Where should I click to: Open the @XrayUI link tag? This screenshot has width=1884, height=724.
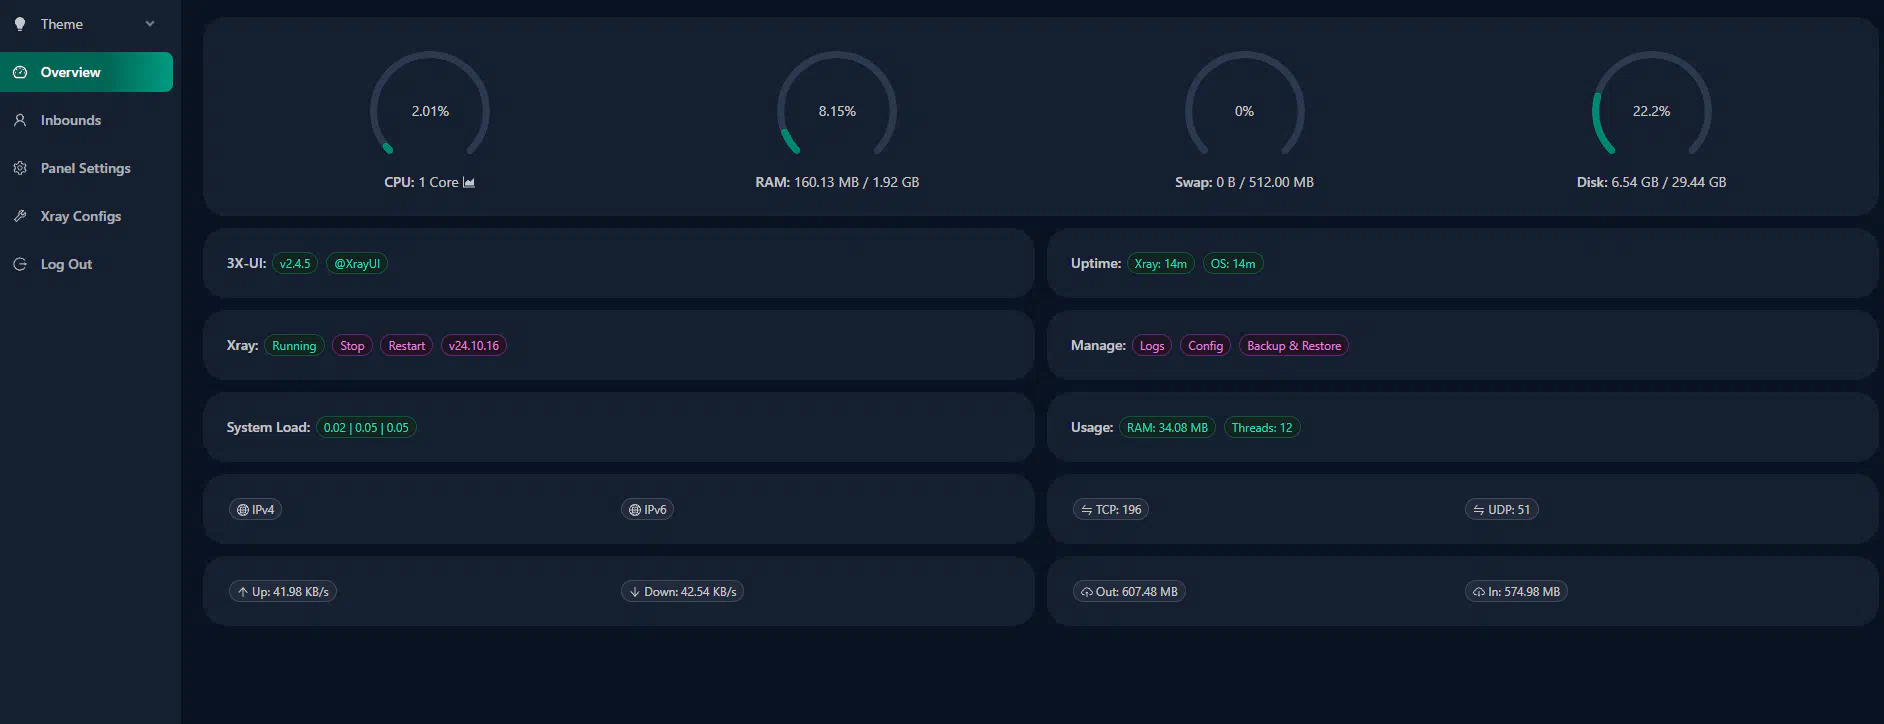pyautogui.click(x=357, y=263)
